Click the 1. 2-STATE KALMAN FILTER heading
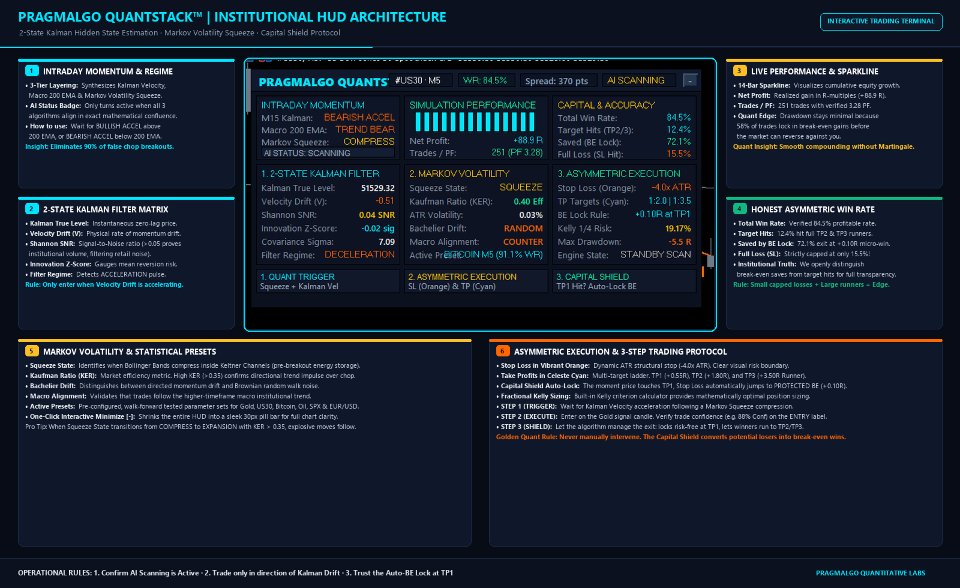 pyautogui.click(x=320, y=174)
